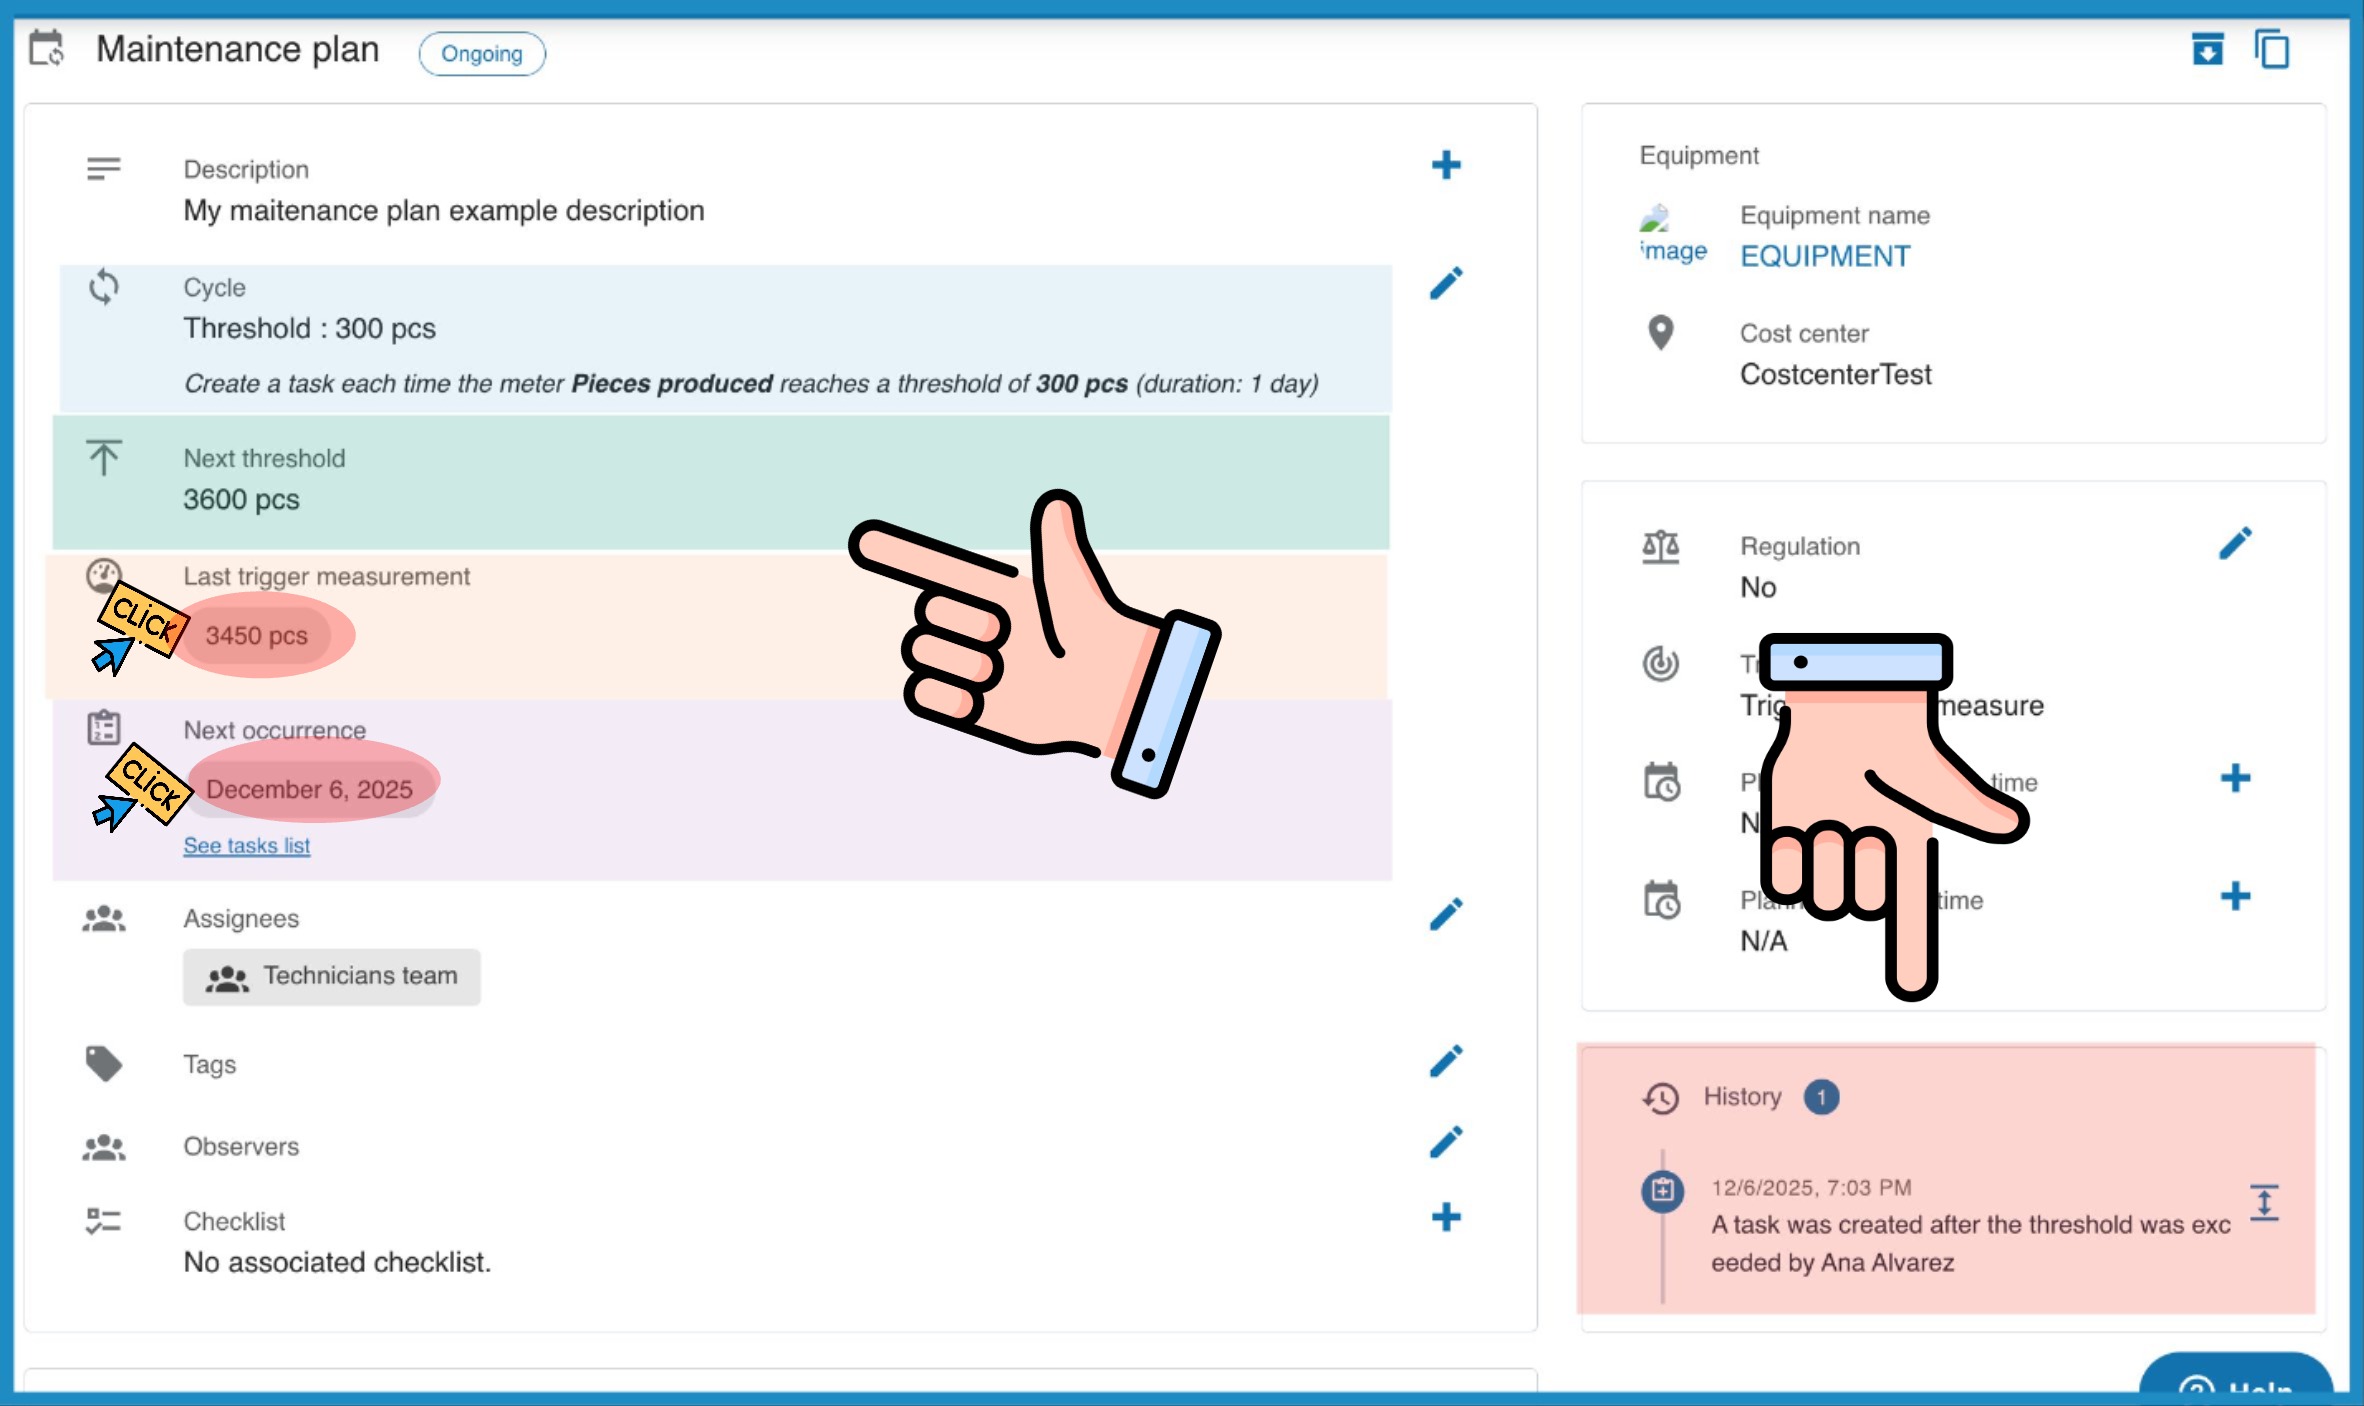The height and width of the screenshot is (1406, 2364).
Task: Add a description with the plus icon
Action: point(1445,165)
